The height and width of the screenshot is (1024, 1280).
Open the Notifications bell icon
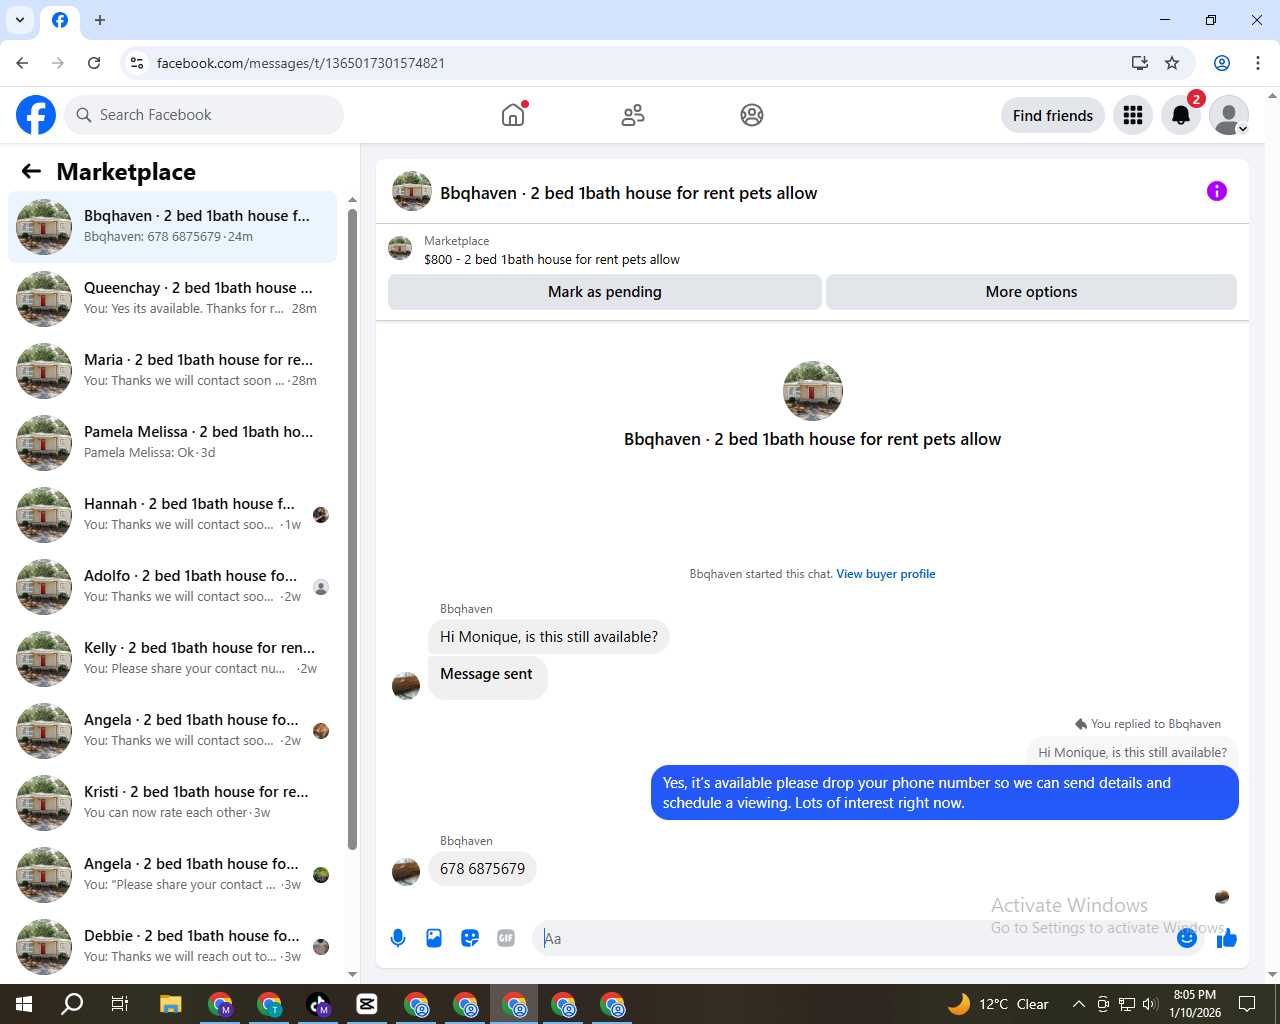coord(1181,115)
